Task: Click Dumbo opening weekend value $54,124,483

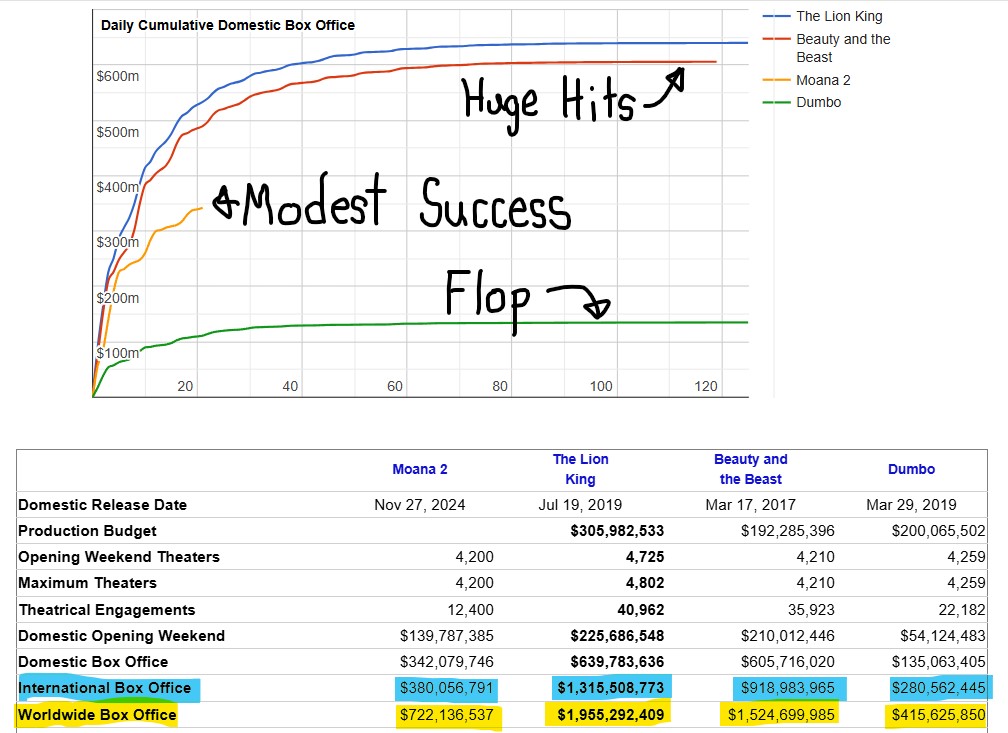Action: (935, 636)
